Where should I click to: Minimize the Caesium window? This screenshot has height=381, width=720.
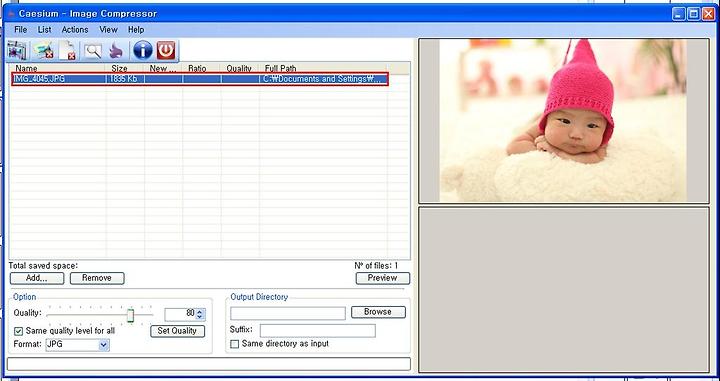pyautogui.click(x=679, y=14)
